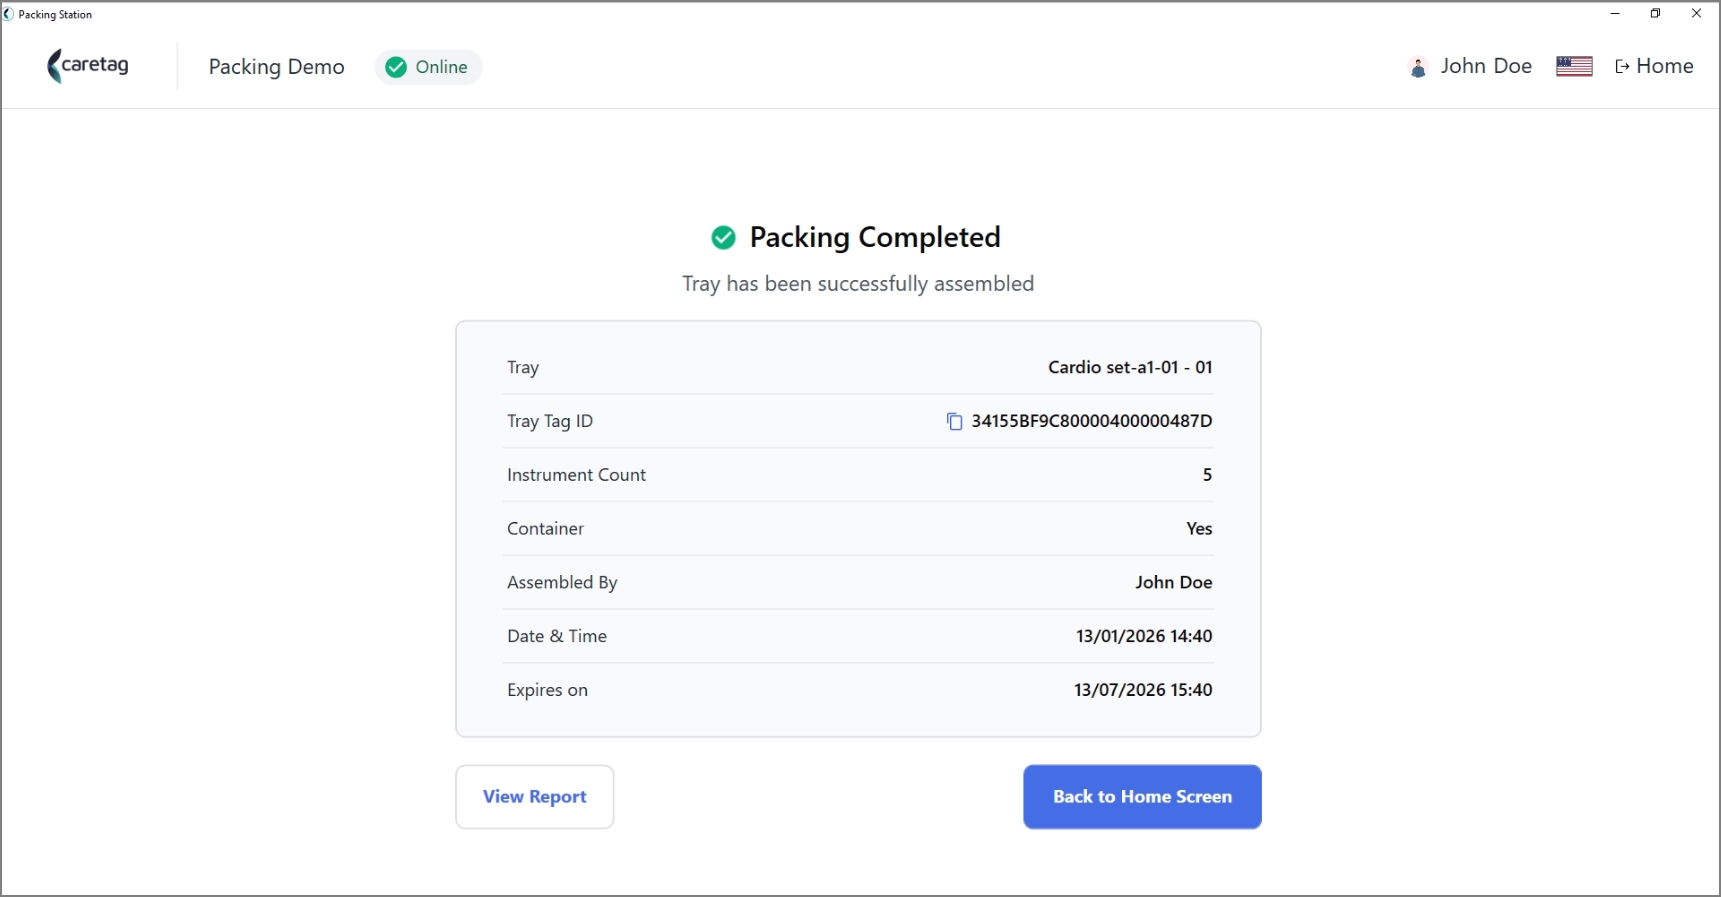This screenshot has width=1721, height=897.
Task: Go Back to Home Screen
Action: 1142,797
